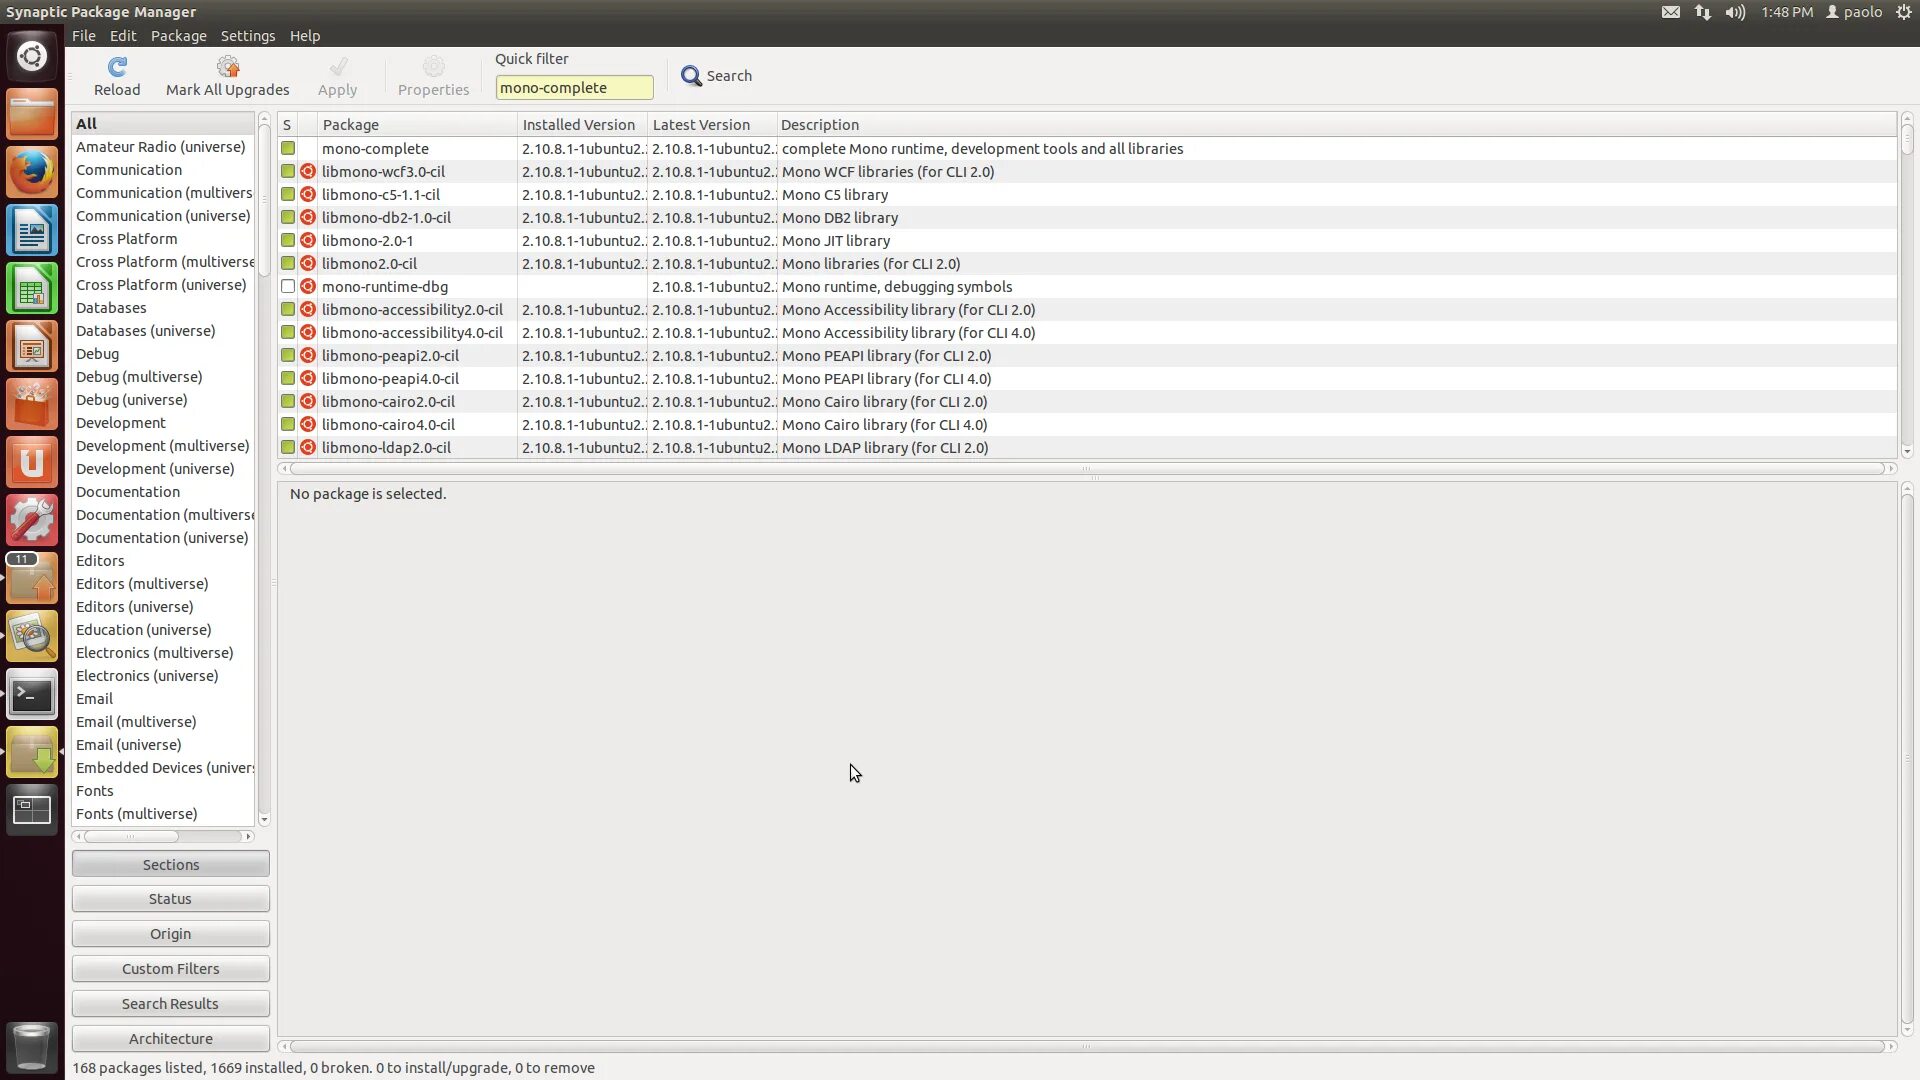This screenshot has width=1920, height=1080.
Task: Toggle status box for libmono-db2-1.0-cil
Action: point(288,217)
